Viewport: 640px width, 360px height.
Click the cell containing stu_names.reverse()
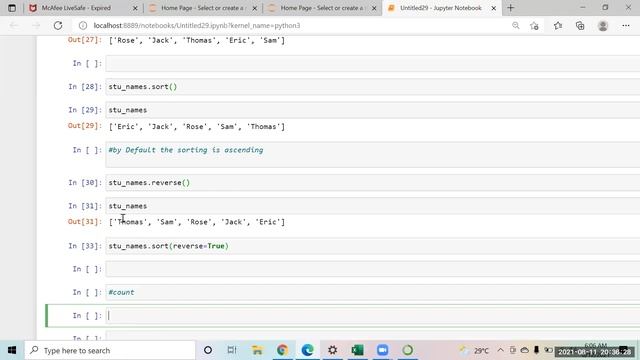pyautogui.click(x=373, y=182)
